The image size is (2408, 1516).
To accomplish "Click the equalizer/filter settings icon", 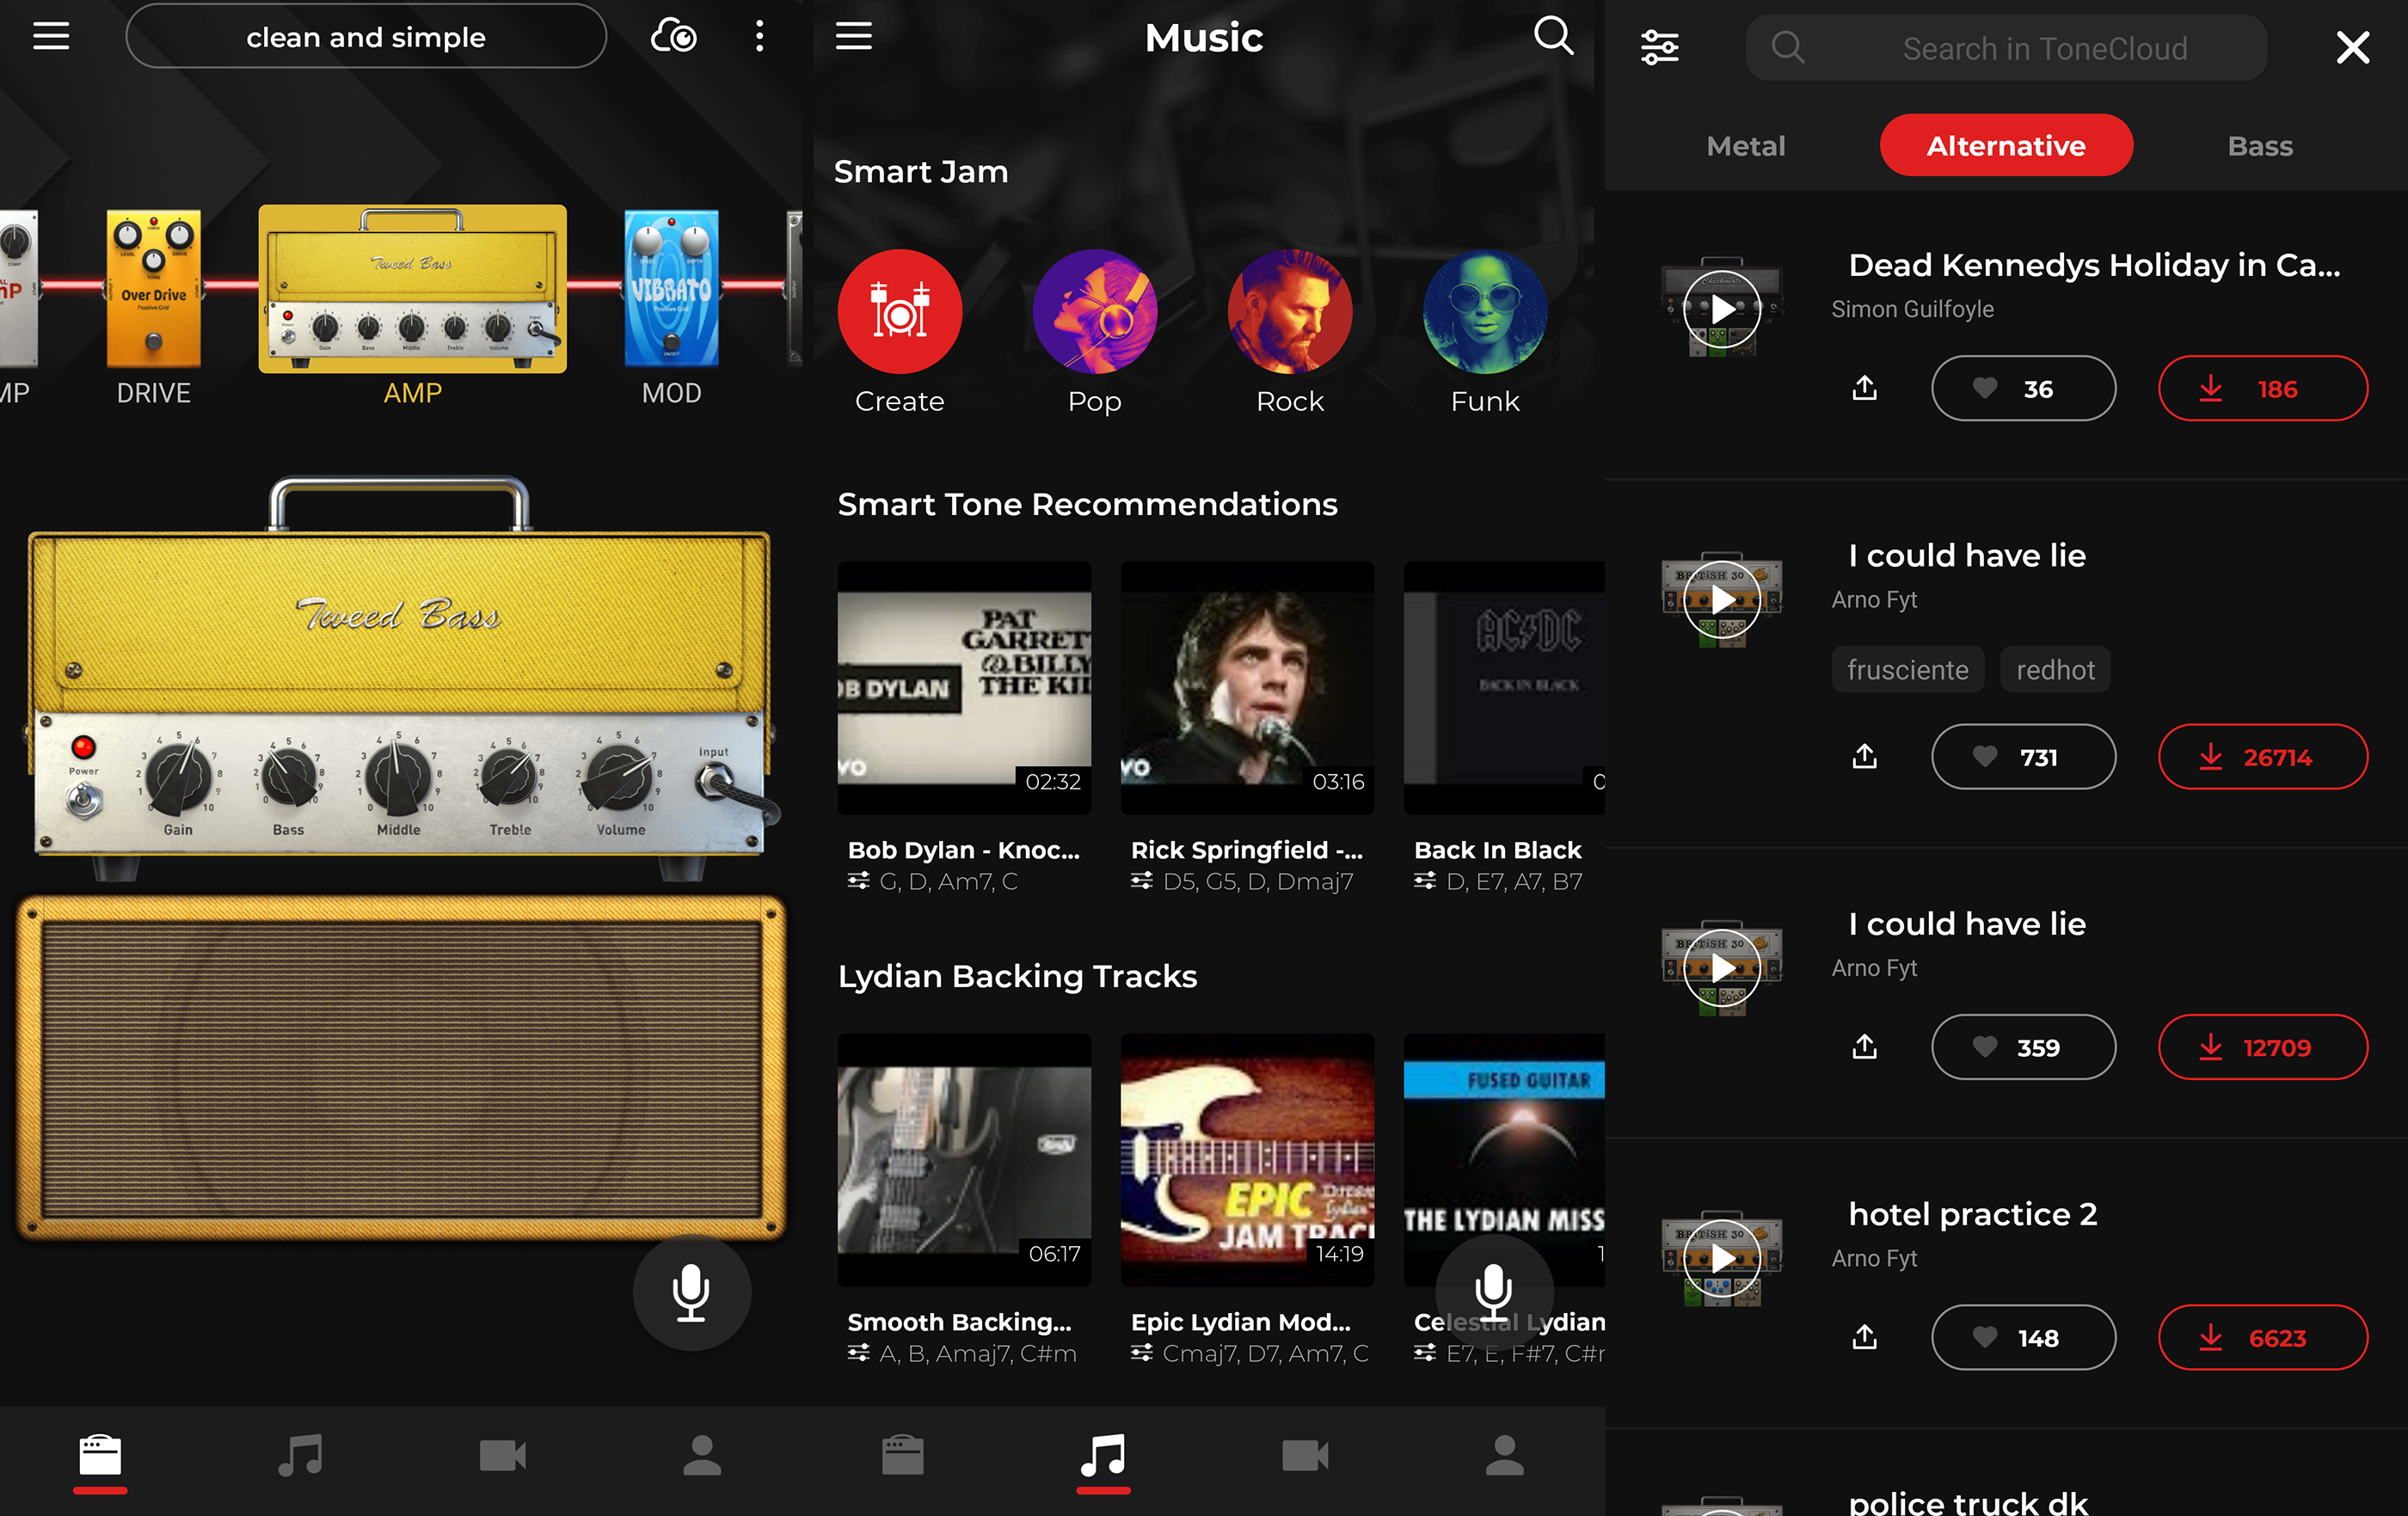I will 1659,47.
